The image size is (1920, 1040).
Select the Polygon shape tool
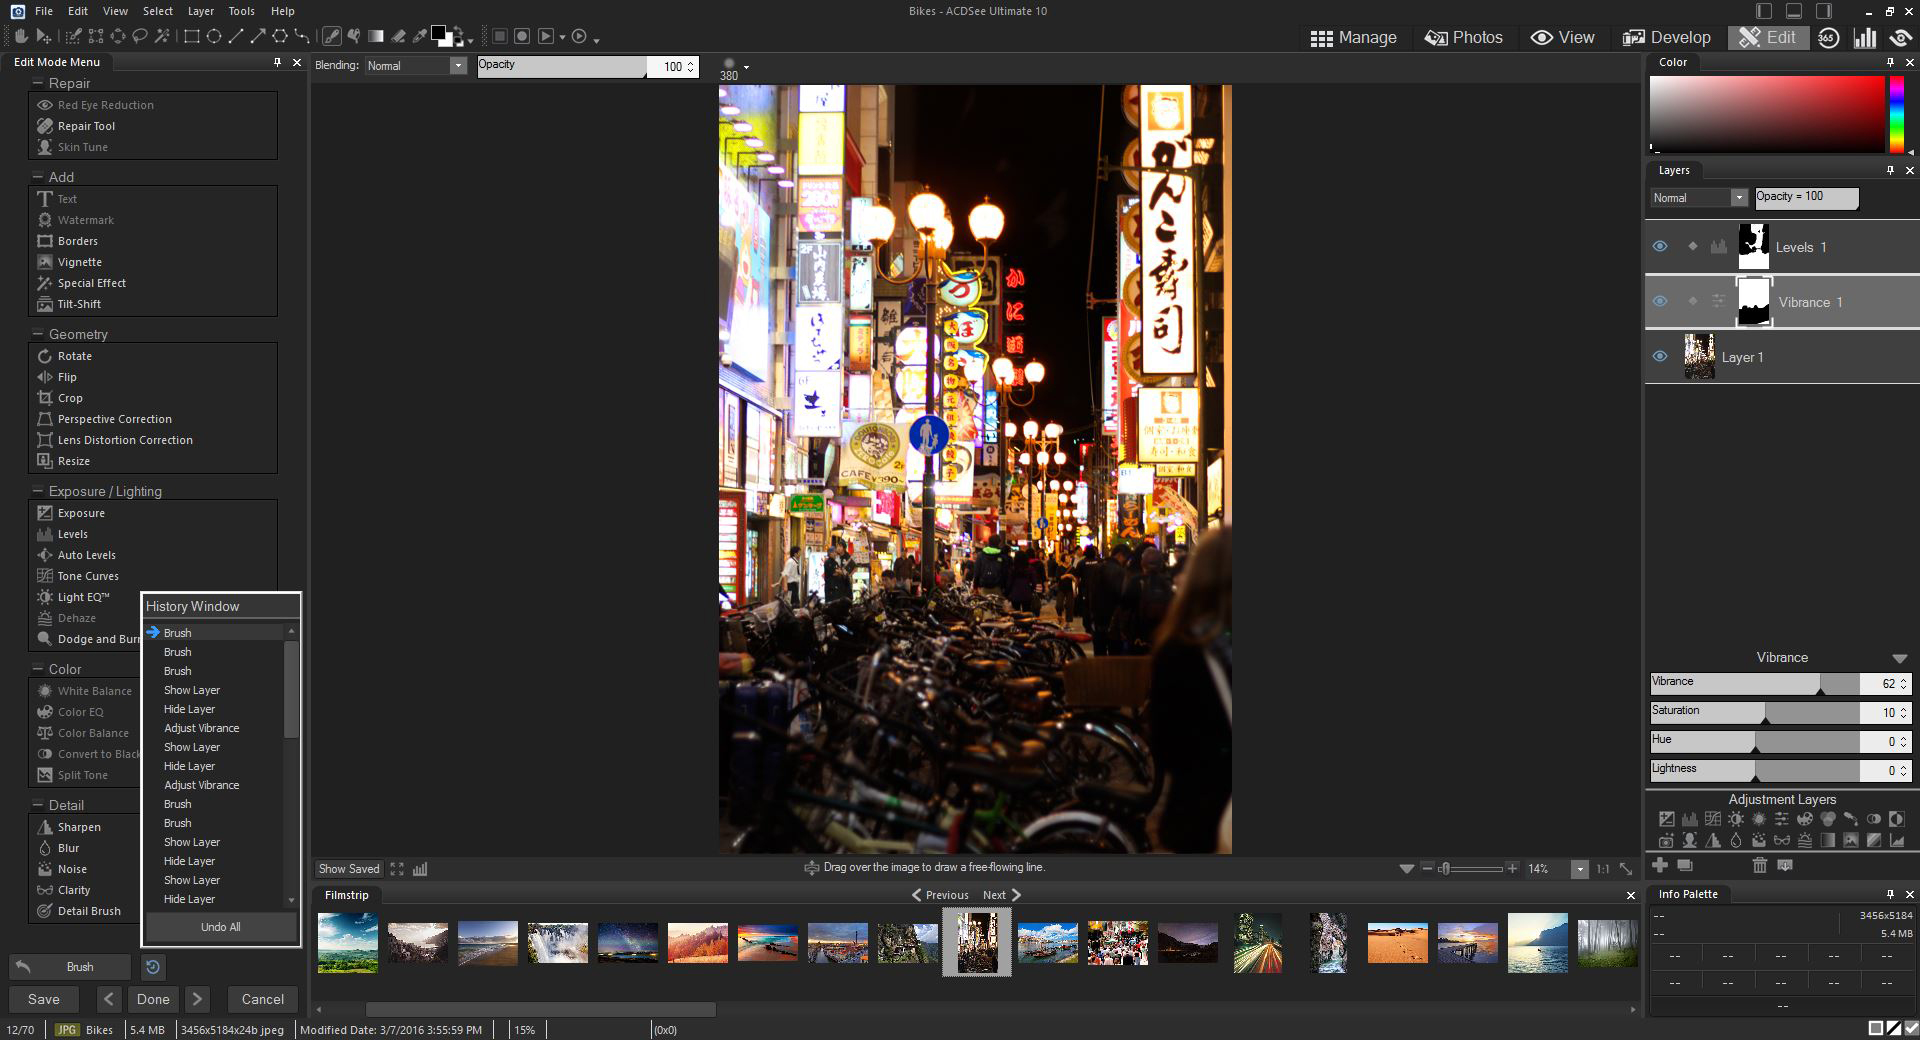(x=280, y=36)
